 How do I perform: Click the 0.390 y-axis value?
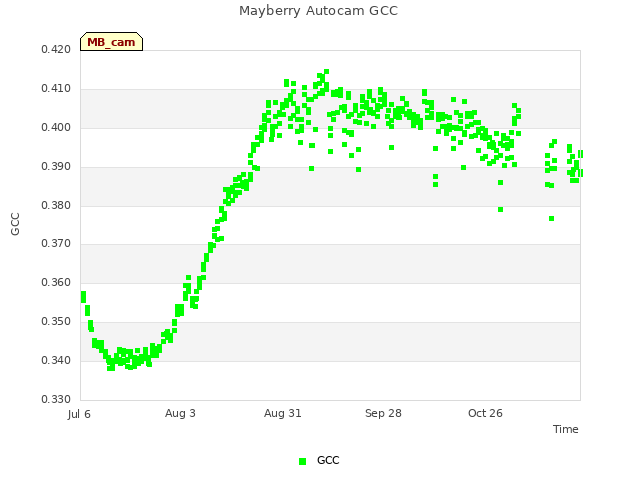click(x=56, y=167)
